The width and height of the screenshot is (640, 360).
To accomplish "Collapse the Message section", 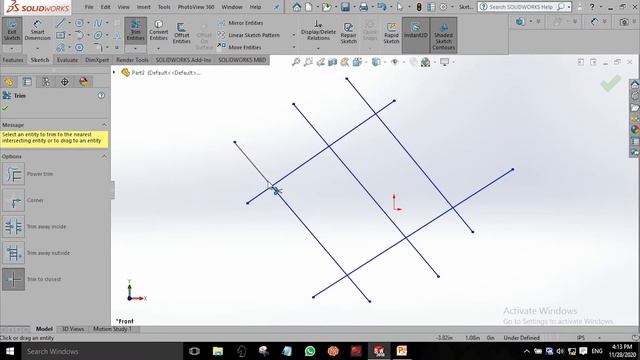I will coord(104,124).
